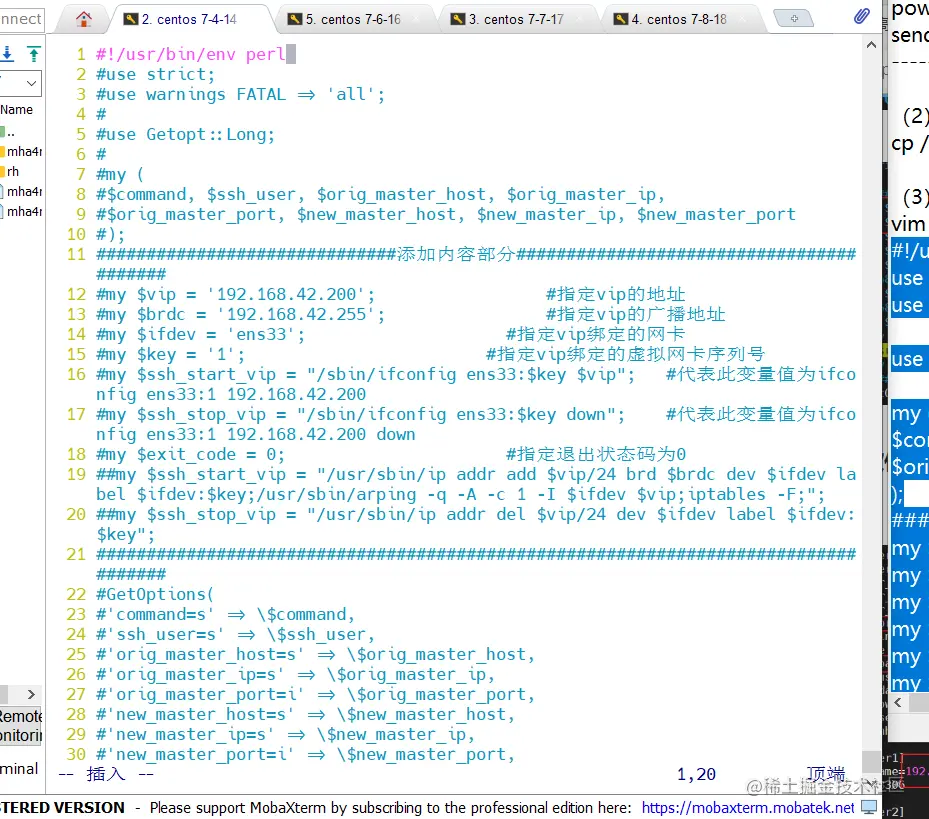Click the 'new_master_port=i' option line
The height and width of the screenshot is (819, 929).
tap(305, 754)
